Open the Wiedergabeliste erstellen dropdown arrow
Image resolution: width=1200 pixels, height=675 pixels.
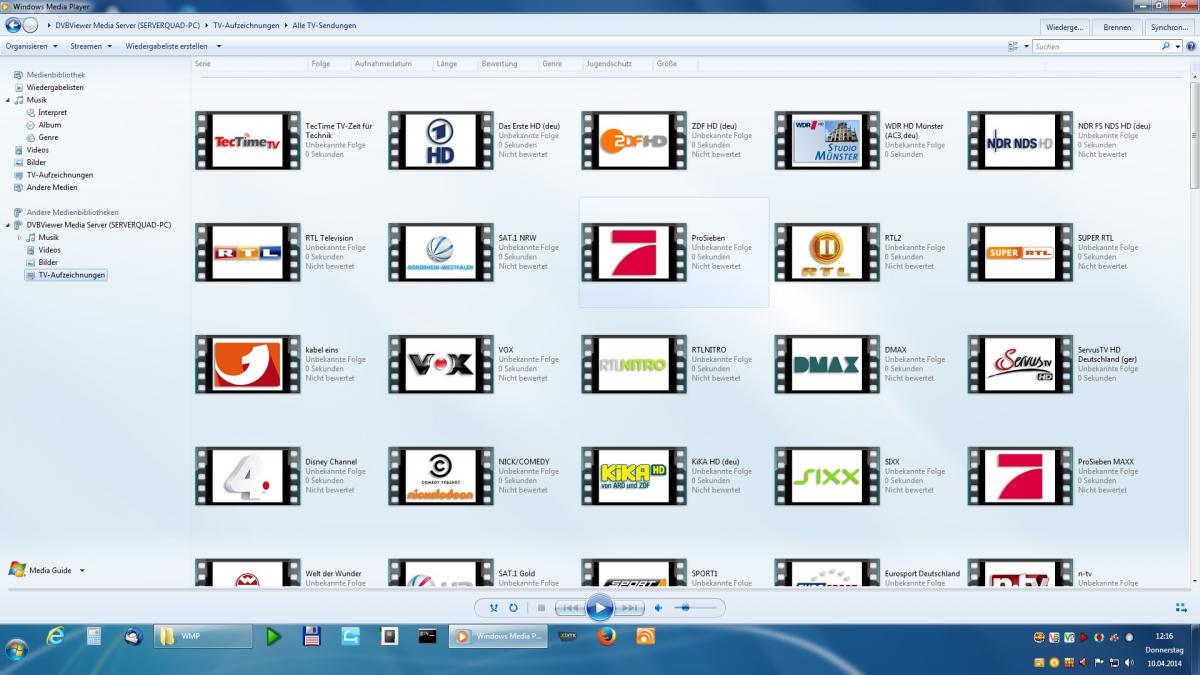tap(219, 46)
